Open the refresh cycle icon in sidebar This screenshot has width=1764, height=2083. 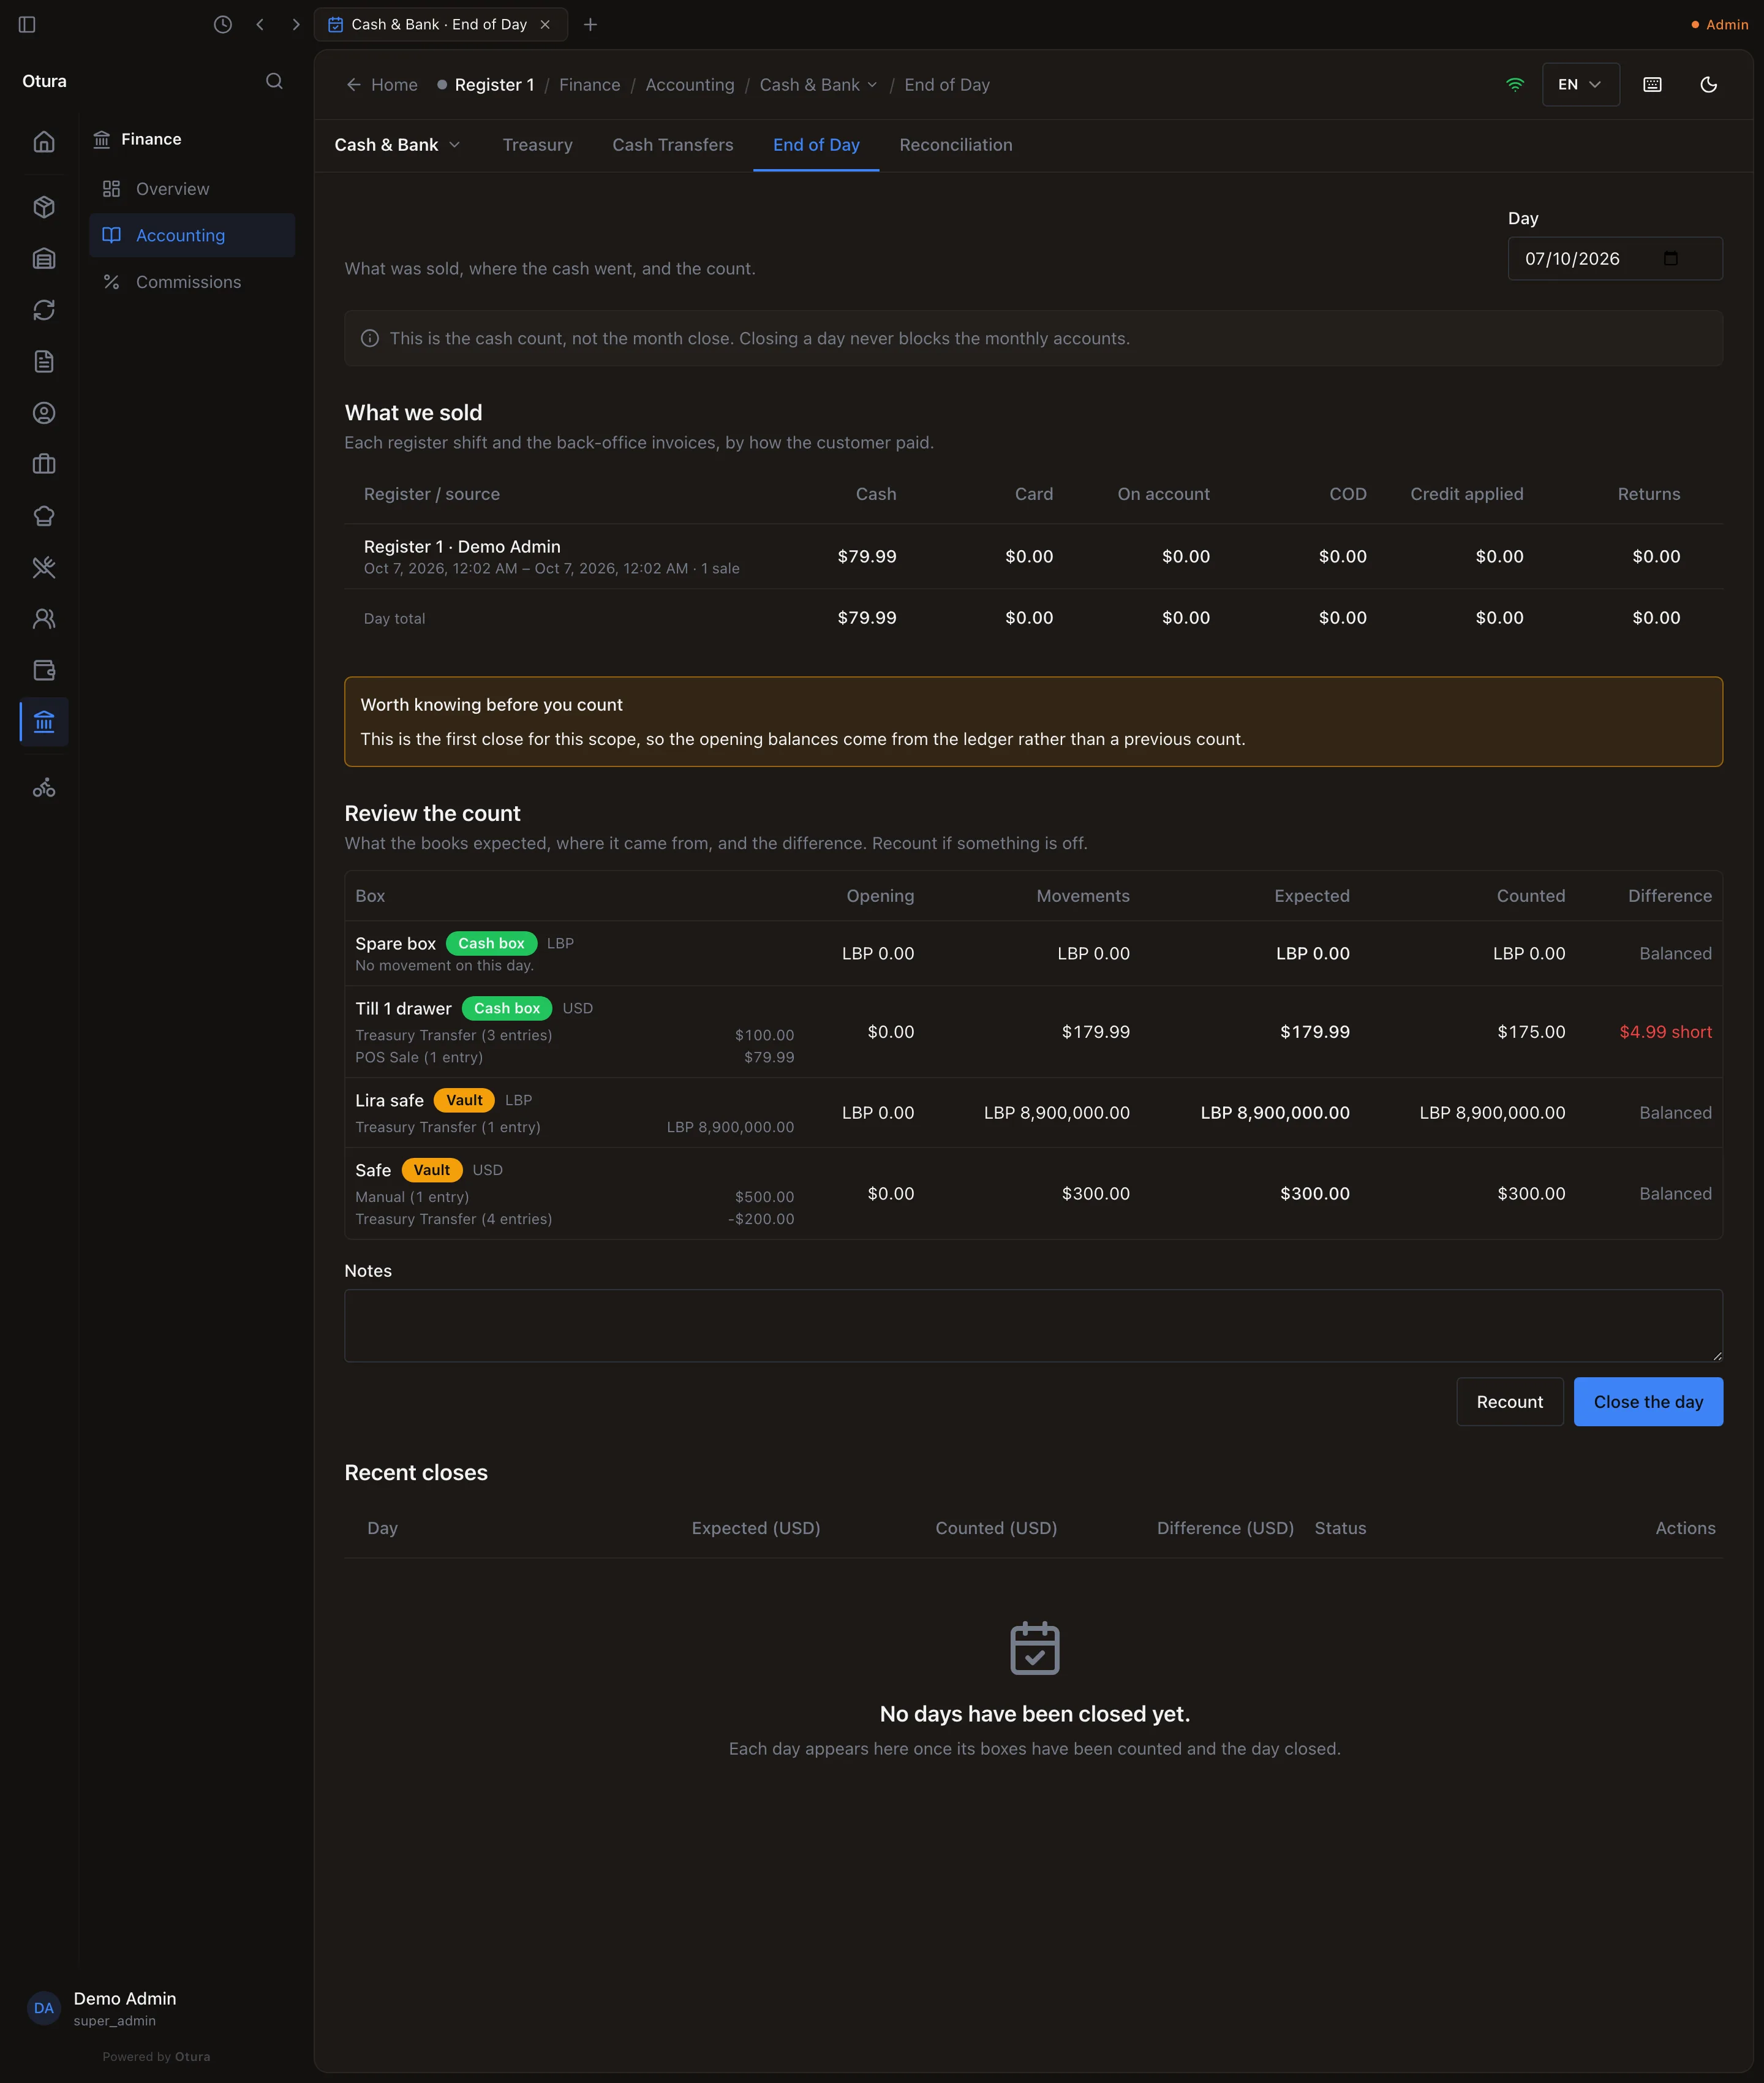coord(44,310)
